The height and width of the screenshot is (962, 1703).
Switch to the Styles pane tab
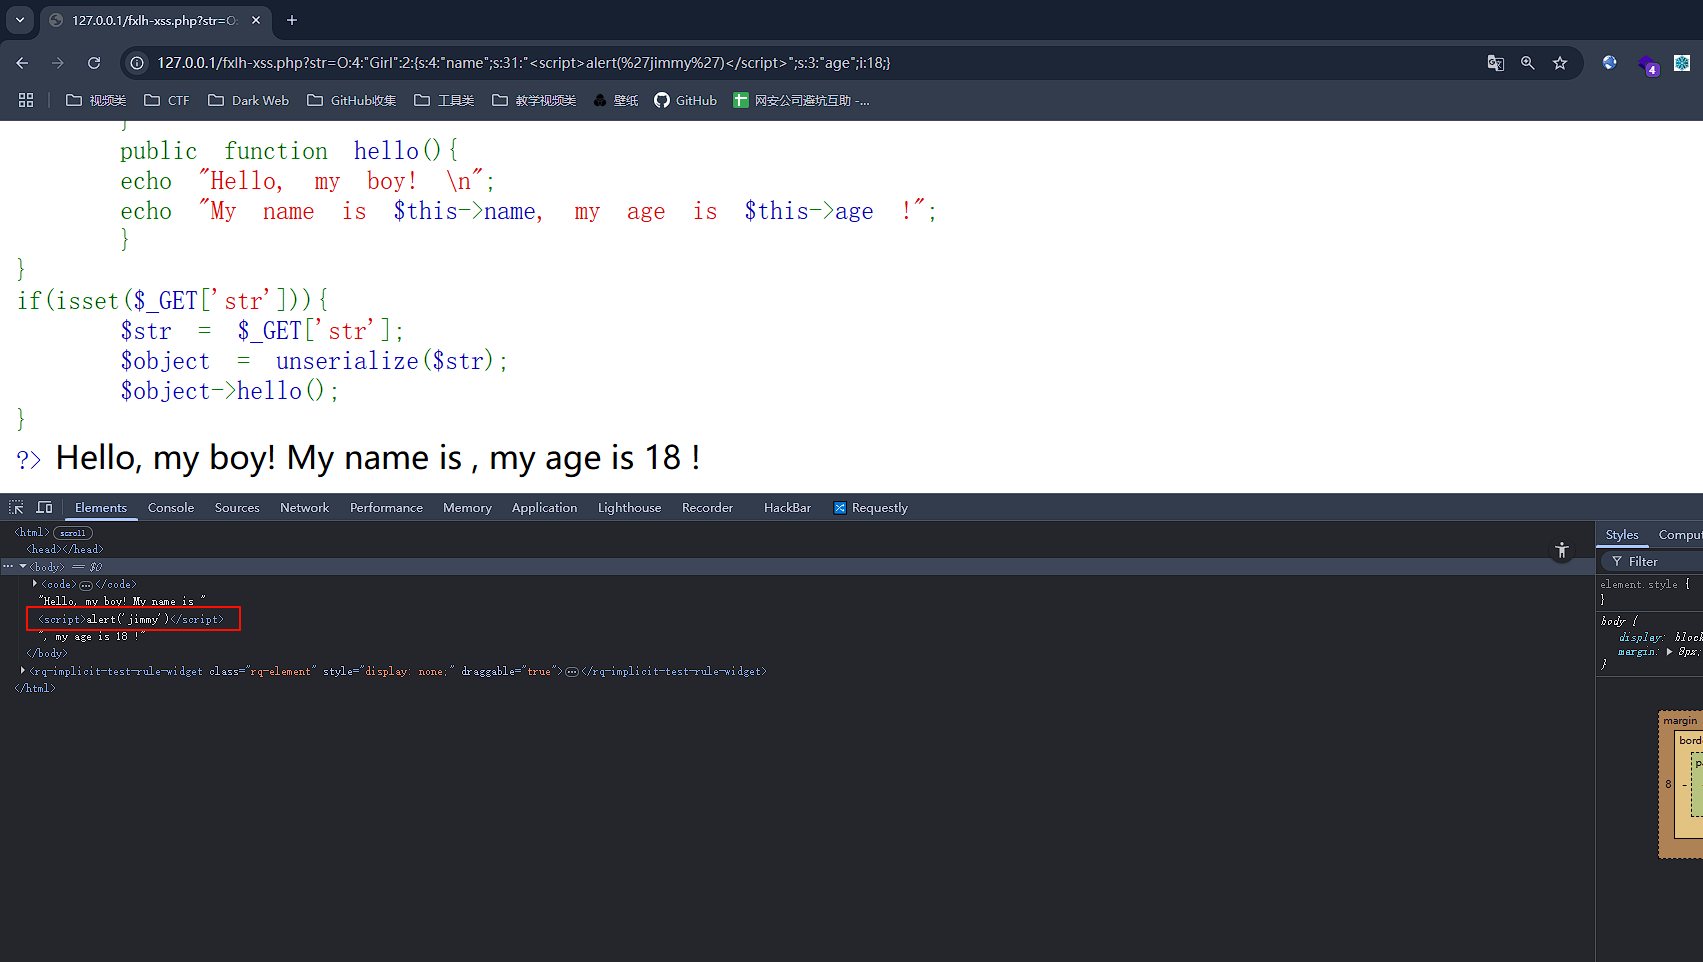pyautogui.click(x=1622, y=535)
